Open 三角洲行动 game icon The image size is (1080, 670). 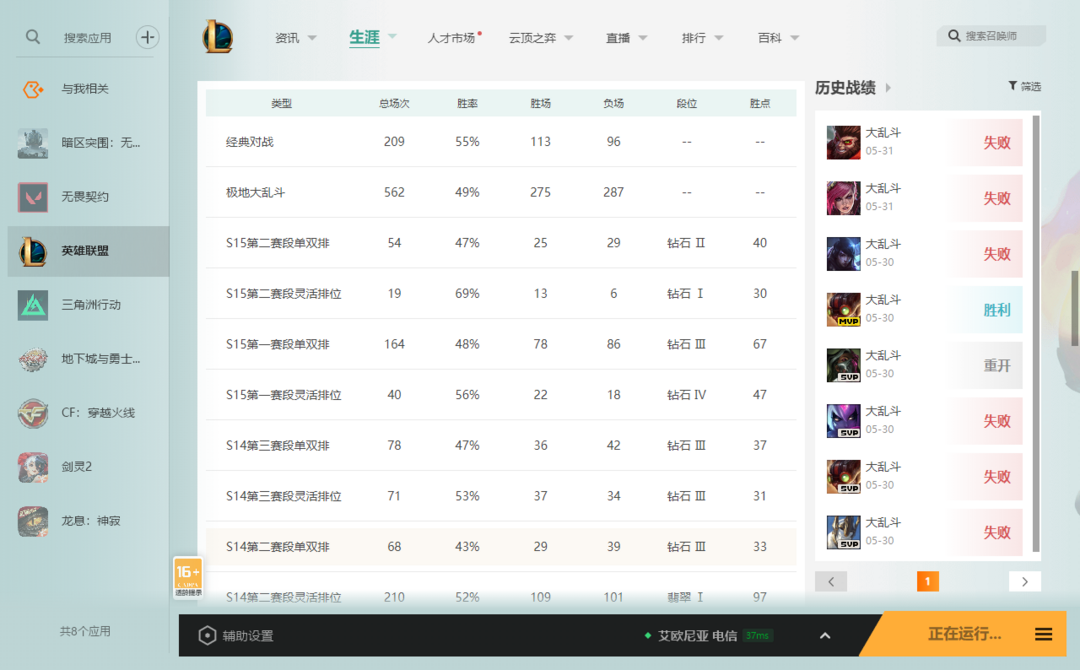point(33,305)
